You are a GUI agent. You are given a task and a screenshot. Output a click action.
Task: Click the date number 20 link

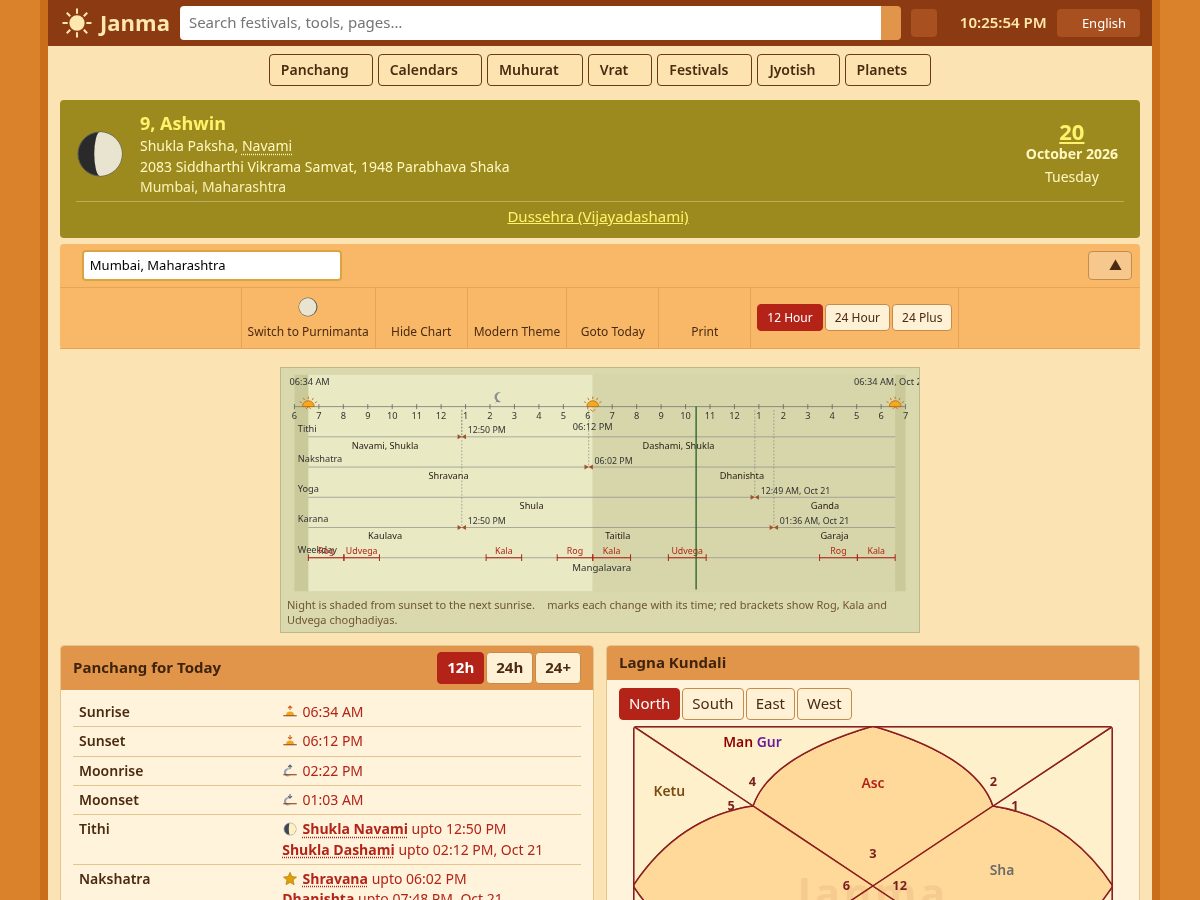(1072, 132)
